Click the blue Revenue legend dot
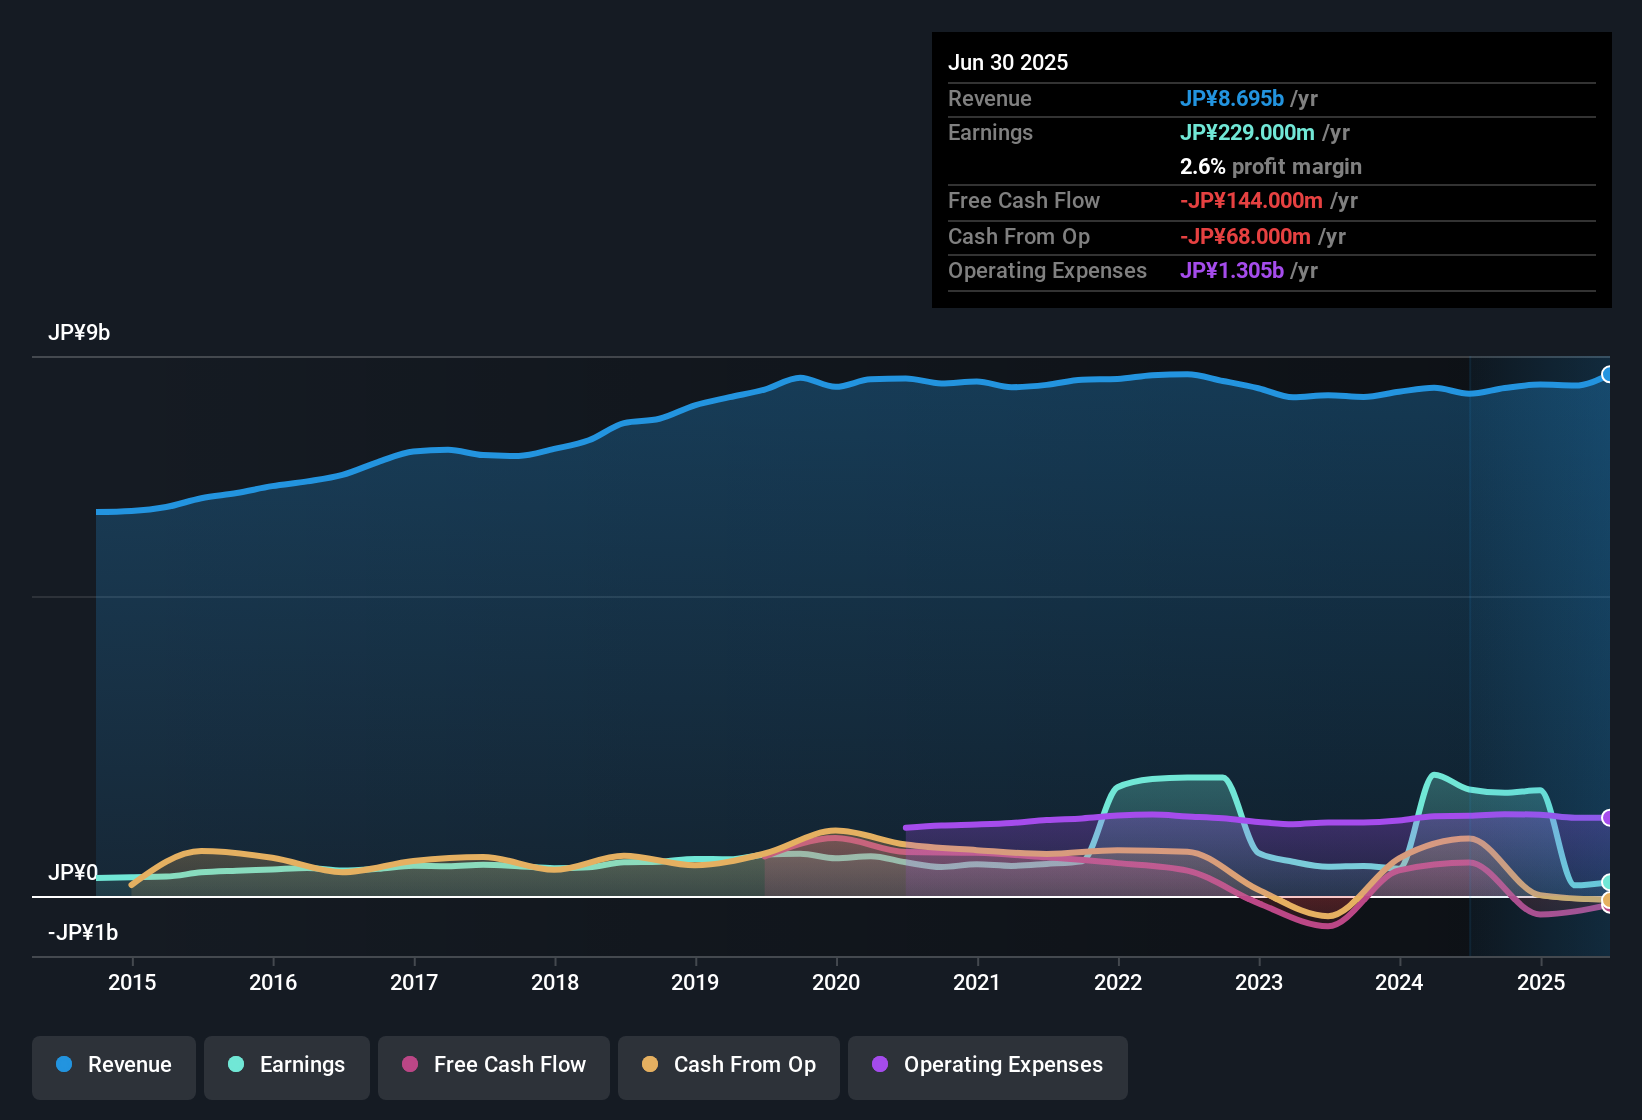This screenshot has height=1120, width=1642. (64, 1064)
